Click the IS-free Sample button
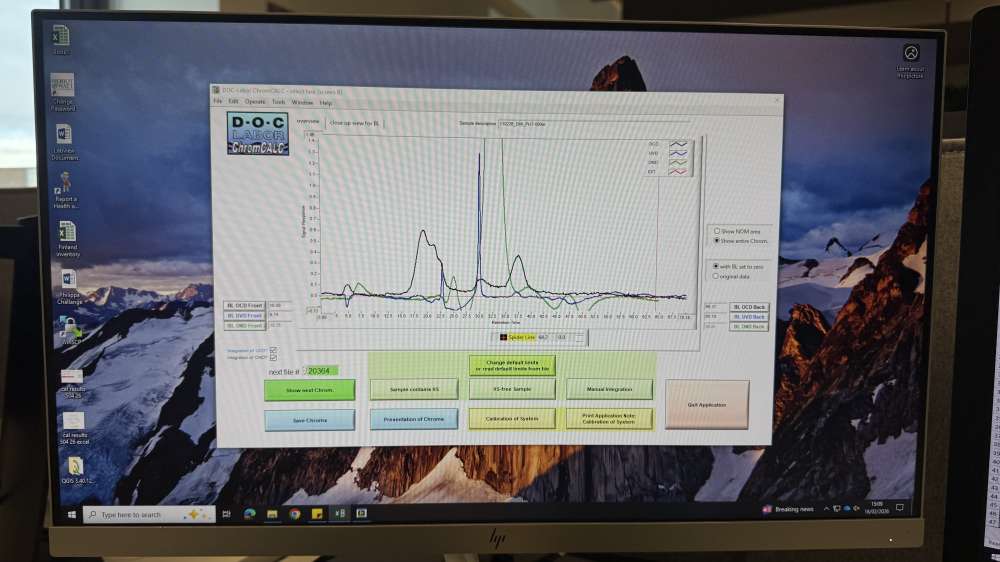 click(x=512, y=388)
